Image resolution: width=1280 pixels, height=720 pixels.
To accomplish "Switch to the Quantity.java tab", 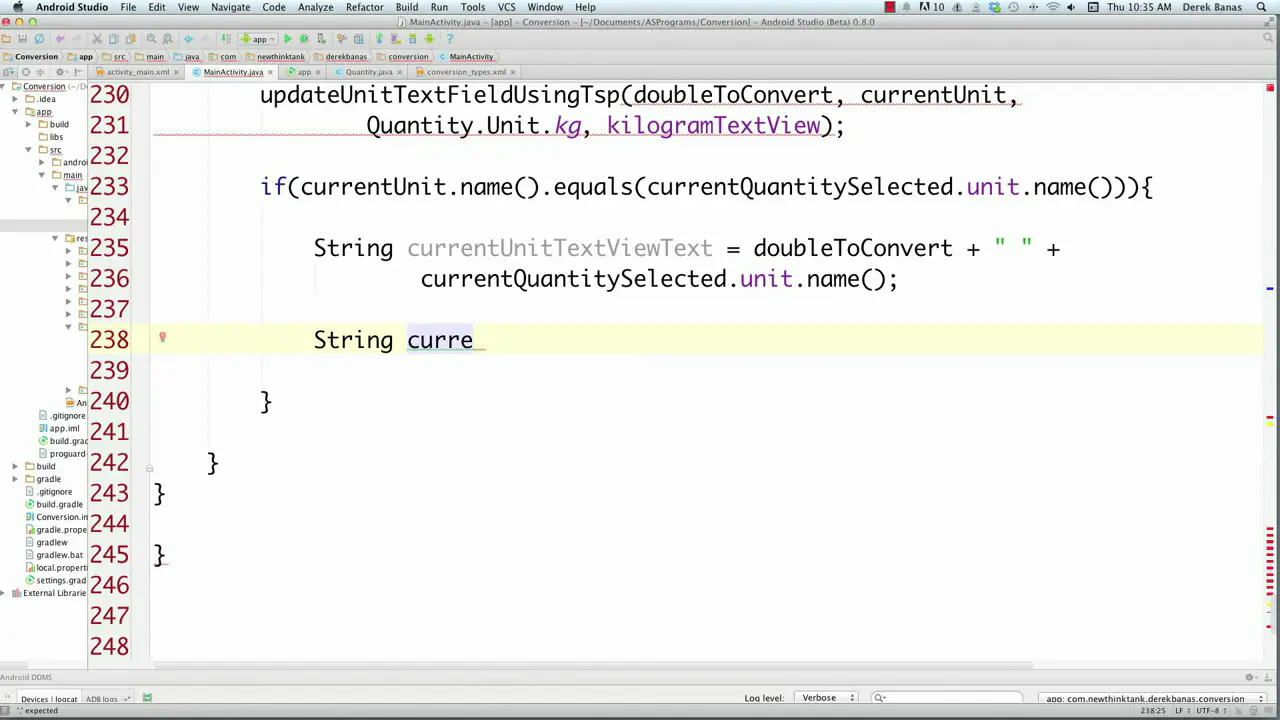I will pos(369,71).
